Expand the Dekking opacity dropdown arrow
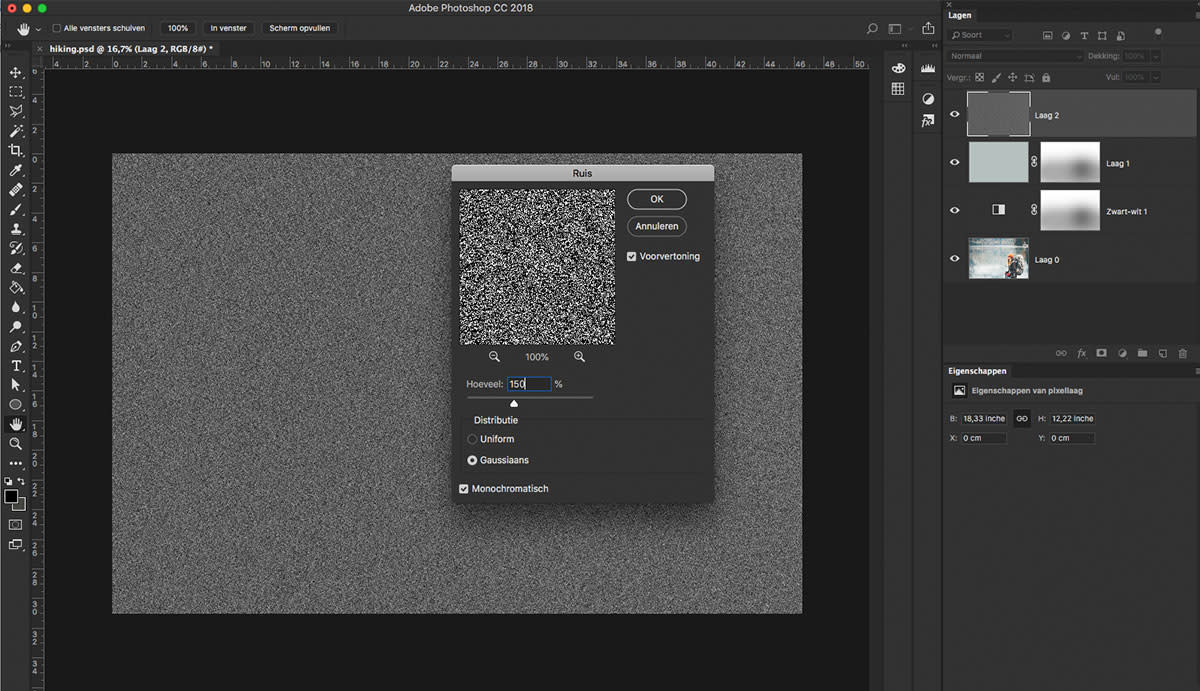Image resolution: width=1200 pixels, height=691 pixels. click(x=1156, y=56)
